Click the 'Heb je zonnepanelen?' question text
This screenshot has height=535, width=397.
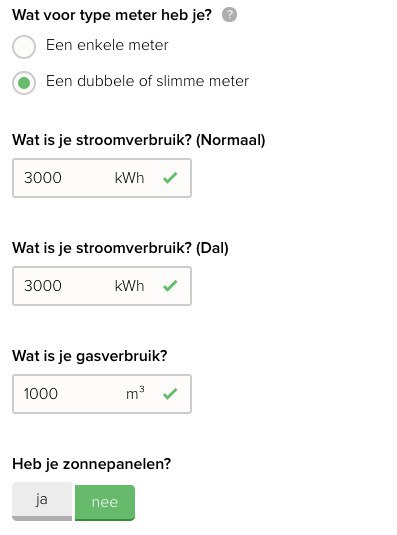coord(91,464)
